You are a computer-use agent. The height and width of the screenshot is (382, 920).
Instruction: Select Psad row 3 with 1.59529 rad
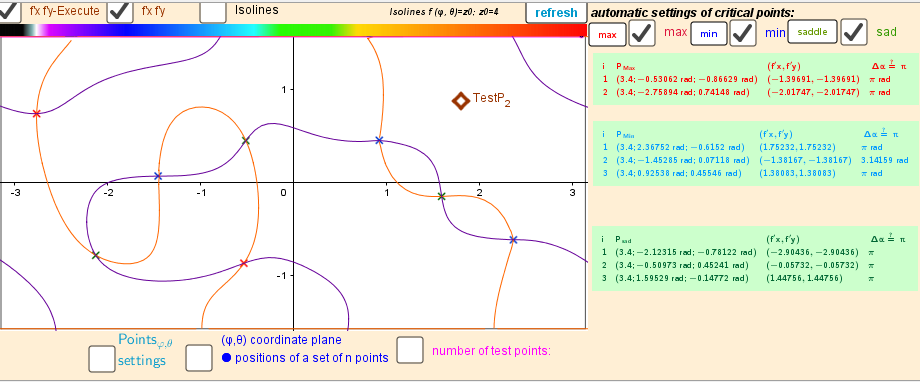pos(739,278)
